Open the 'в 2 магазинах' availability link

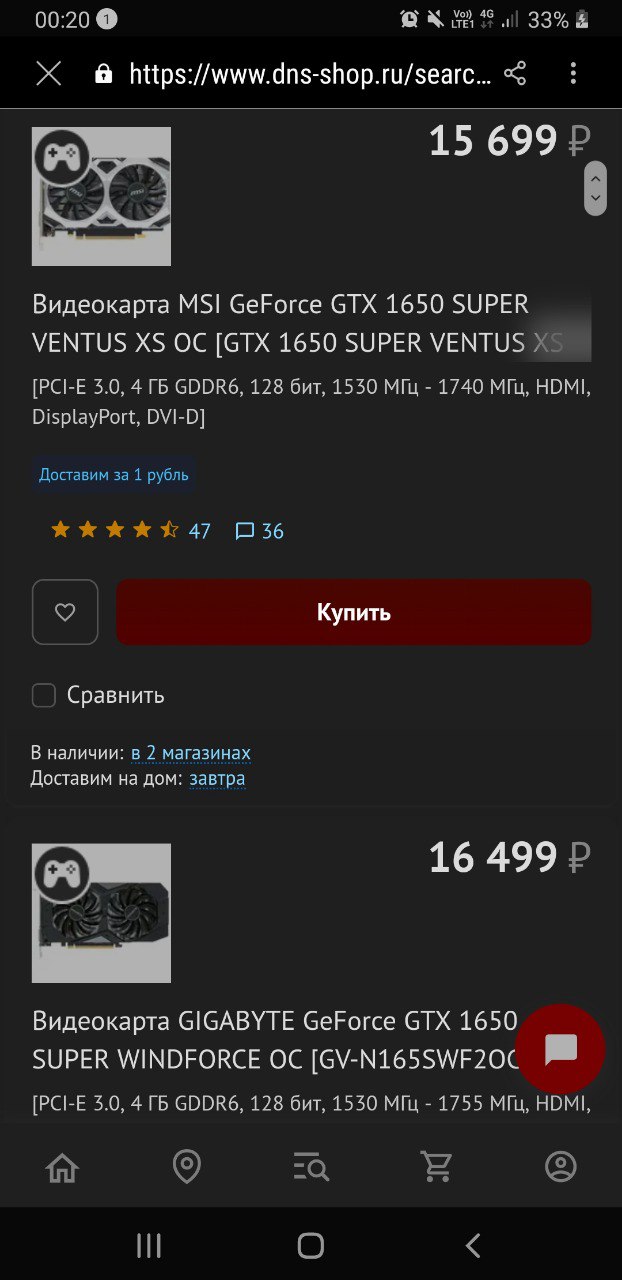(191, 752)
